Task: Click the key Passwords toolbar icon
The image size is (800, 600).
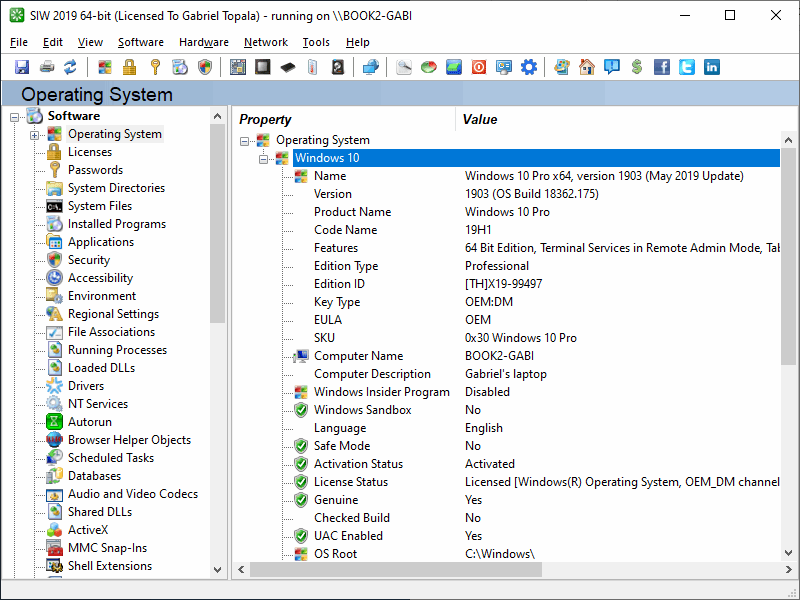Action: 155,67
